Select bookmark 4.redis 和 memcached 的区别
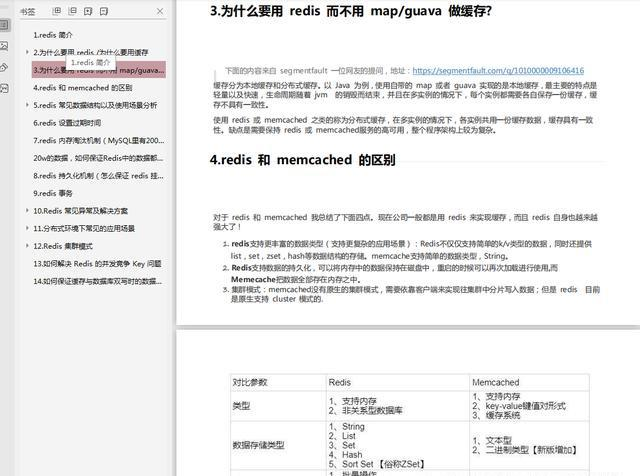The height and width of the screenshot is (476, 640). (82, 87)
